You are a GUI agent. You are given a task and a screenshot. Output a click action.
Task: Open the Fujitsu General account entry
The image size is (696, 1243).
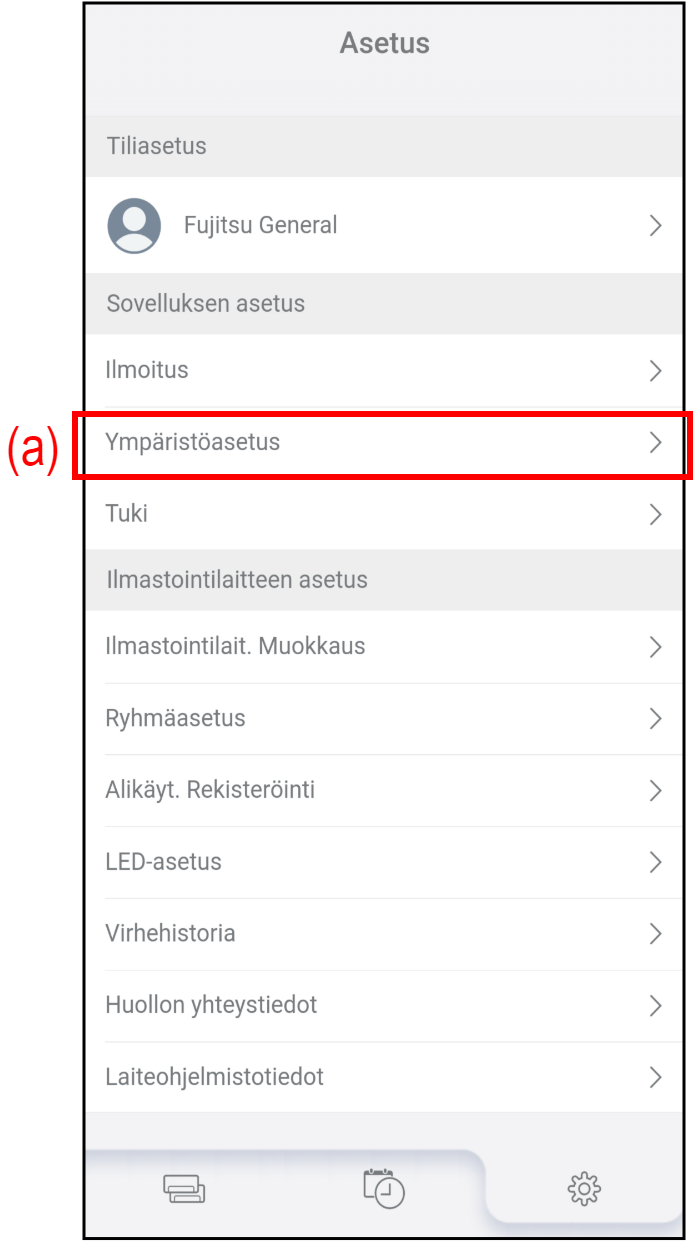[x=261, y=225]
